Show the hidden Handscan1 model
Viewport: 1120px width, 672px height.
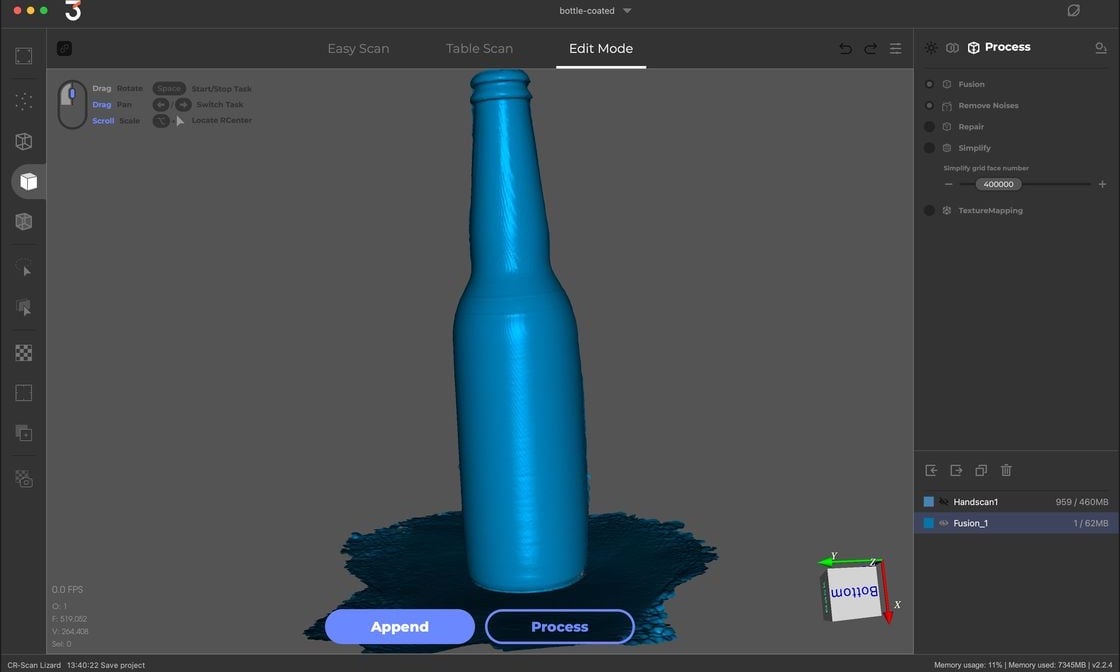pos(943,502)
